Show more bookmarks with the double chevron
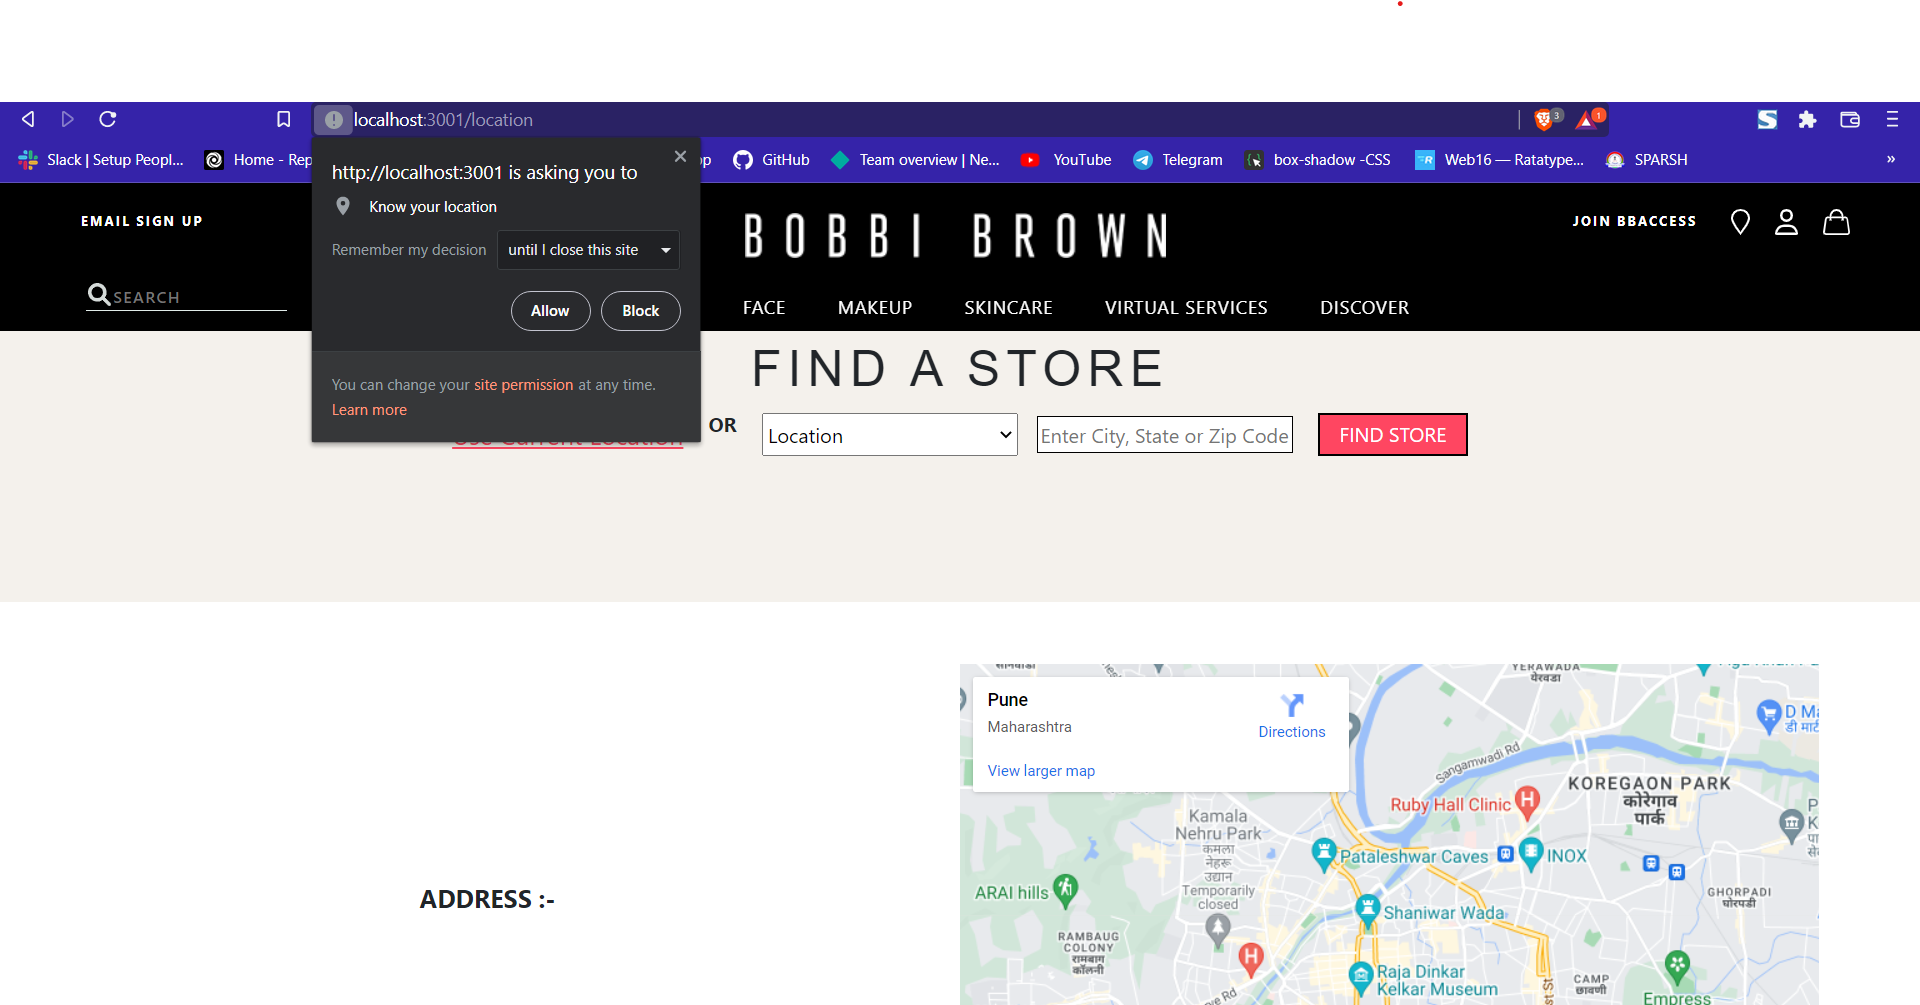Screen dimensions: 1920x1005 pyautogui.click(x=1891, y=159)
